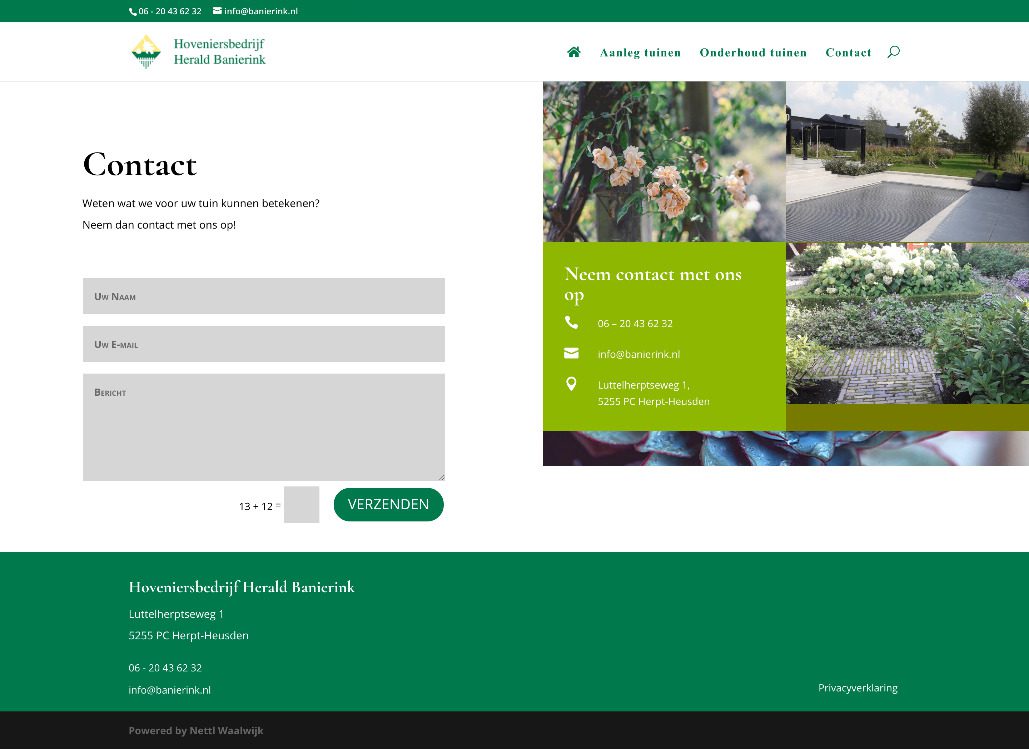Click the top bar email info@banierink.nl

(261, 11)
